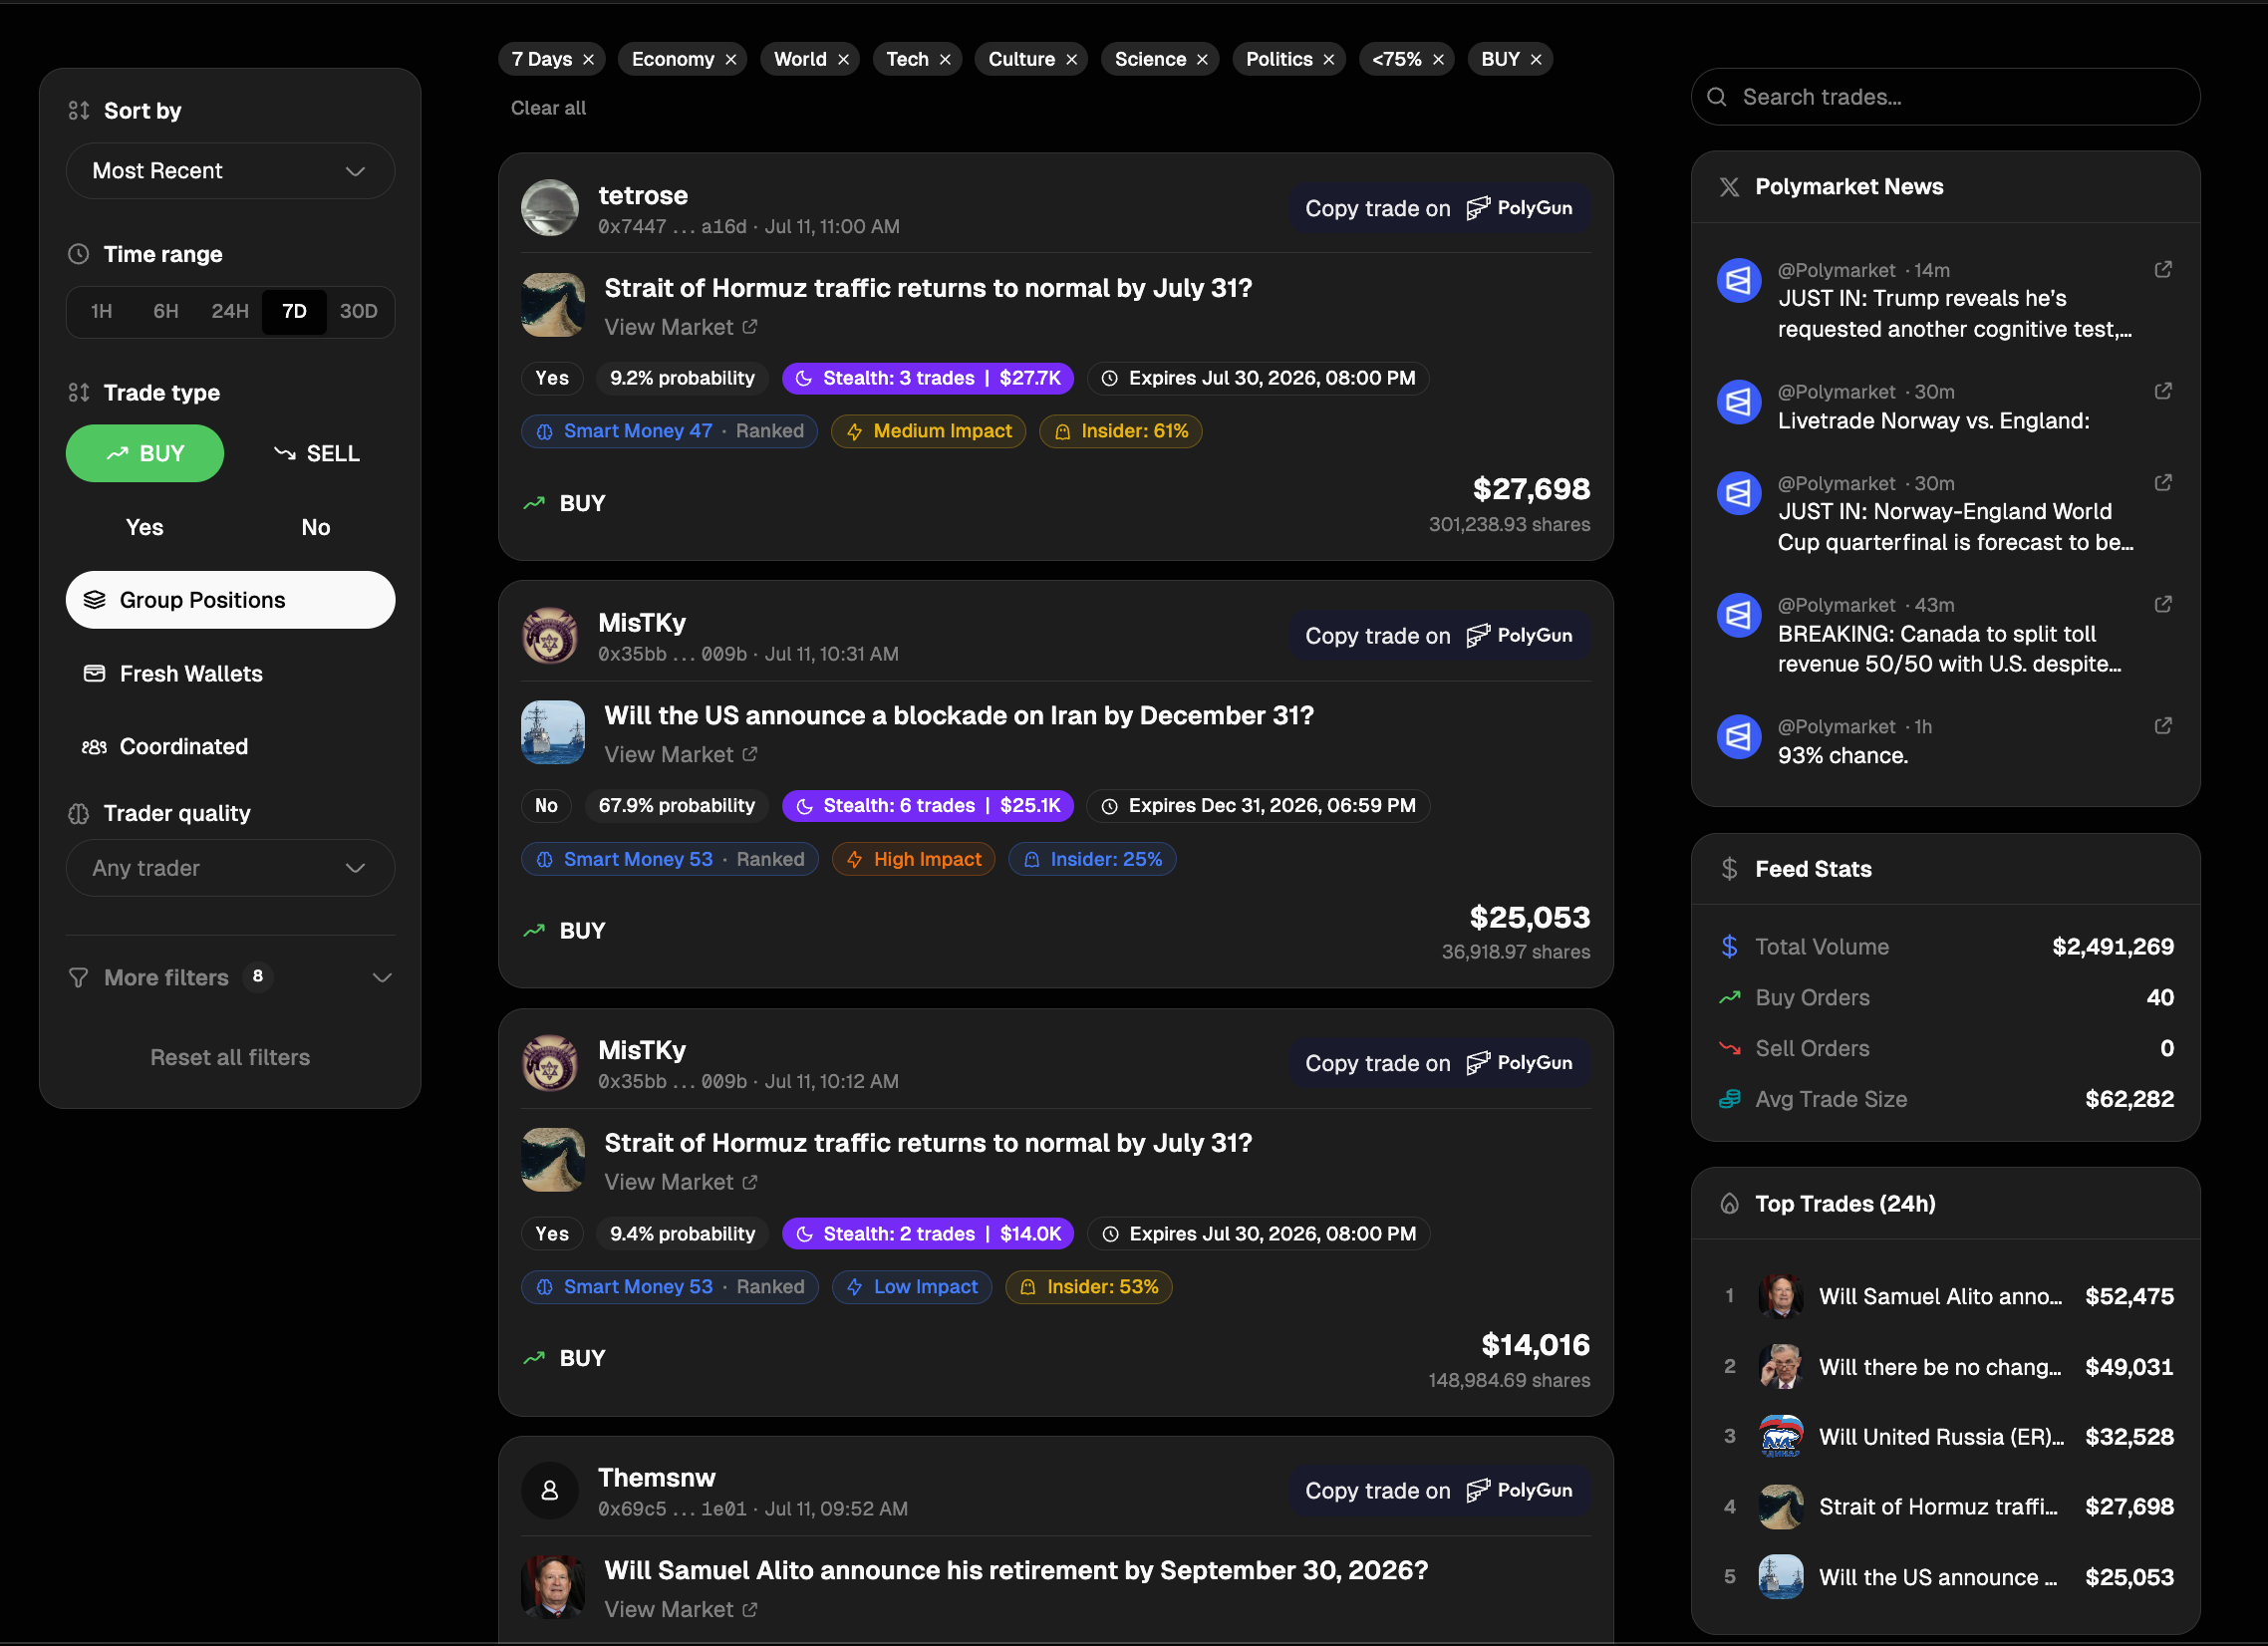Viewport: 2268px width, 1646px height.
Task: Select the 6H time range
Action: 166,311
